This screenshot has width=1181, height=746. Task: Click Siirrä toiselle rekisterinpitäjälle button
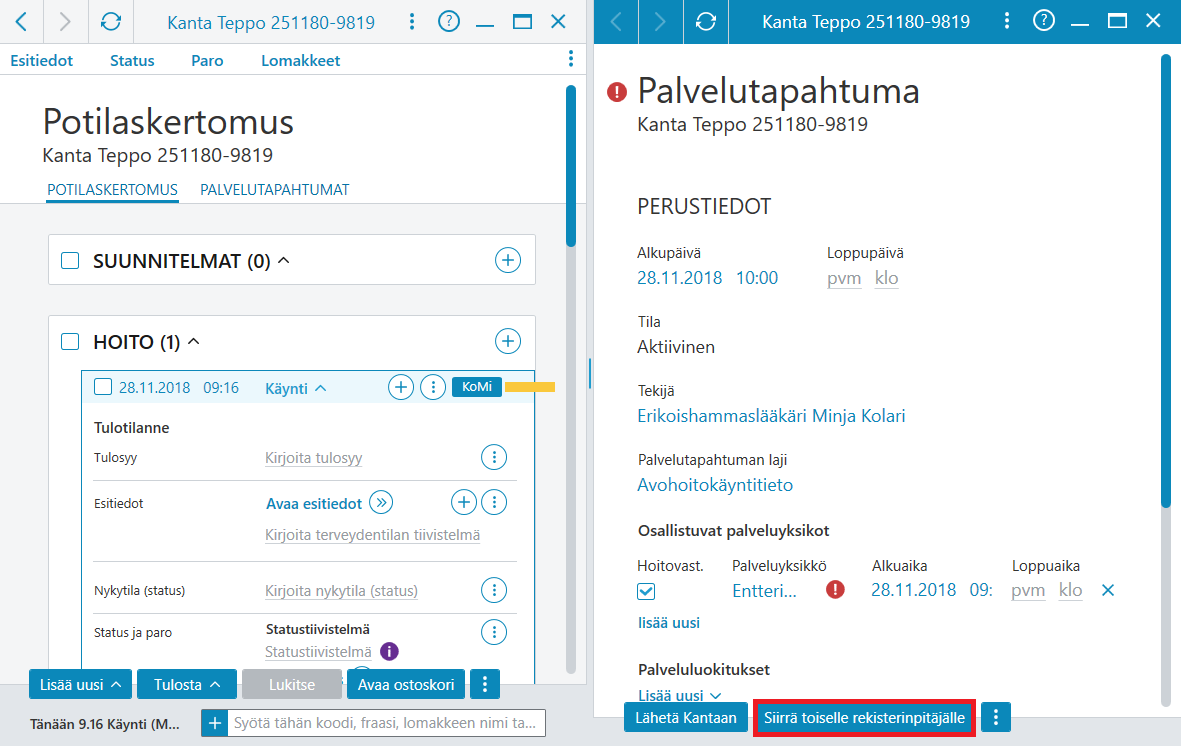864,717
